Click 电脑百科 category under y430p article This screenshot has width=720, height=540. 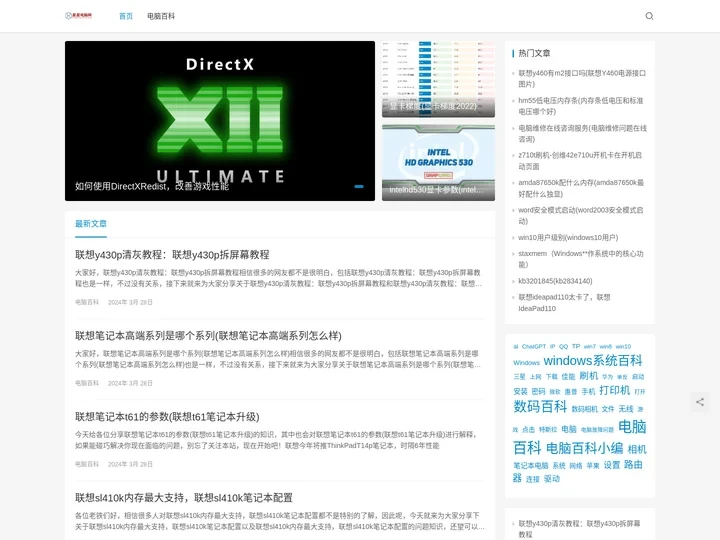tap(87, 302)
